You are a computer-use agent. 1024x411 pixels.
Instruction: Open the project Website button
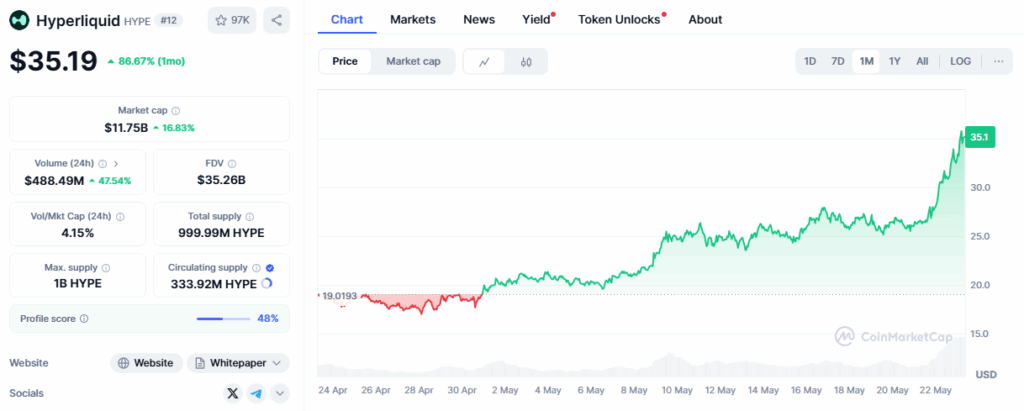pyautogui.click(x=146, y=363)
